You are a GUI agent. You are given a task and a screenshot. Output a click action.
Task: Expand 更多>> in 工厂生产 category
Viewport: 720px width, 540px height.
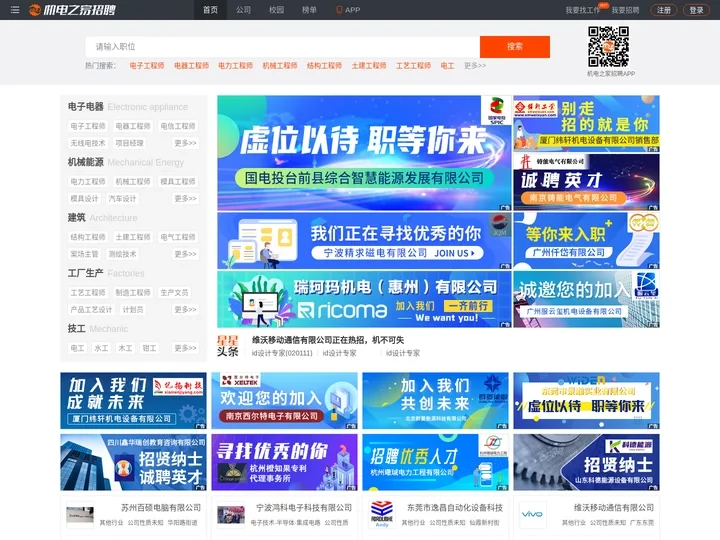(x=186, y=309)
